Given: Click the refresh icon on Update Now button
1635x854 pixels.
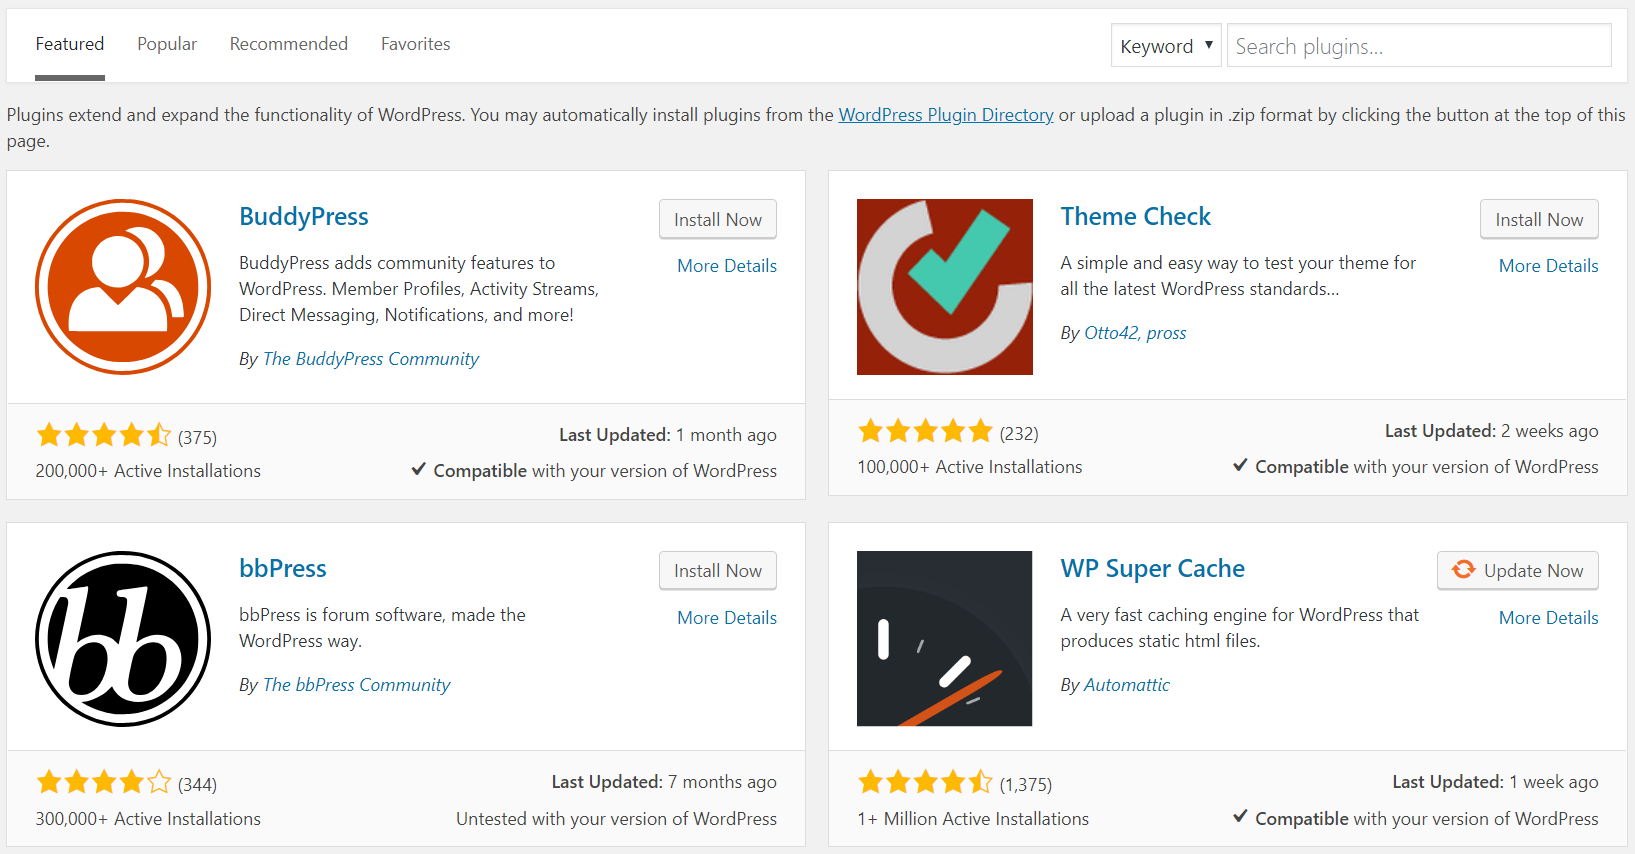Looking at the screenshot, I should click(x=1463, y=570).
